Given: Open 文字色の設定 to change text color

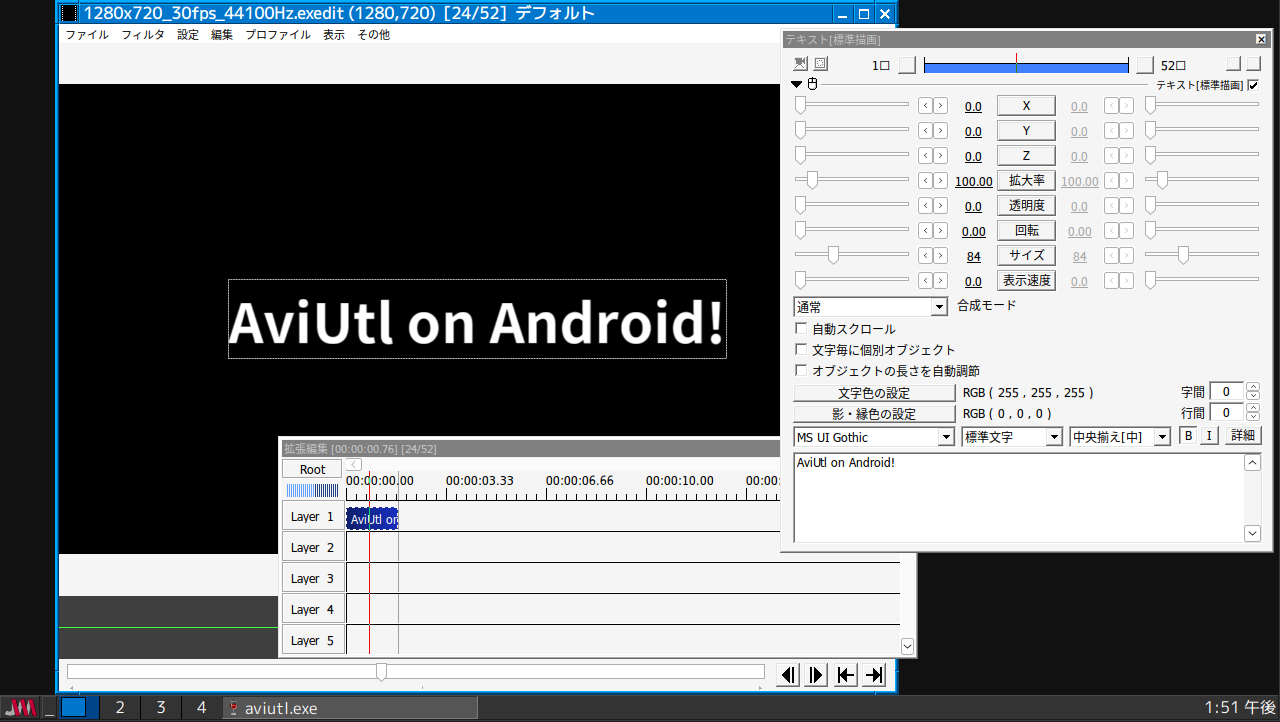Looking at the screenshot, I should (874, 392).
